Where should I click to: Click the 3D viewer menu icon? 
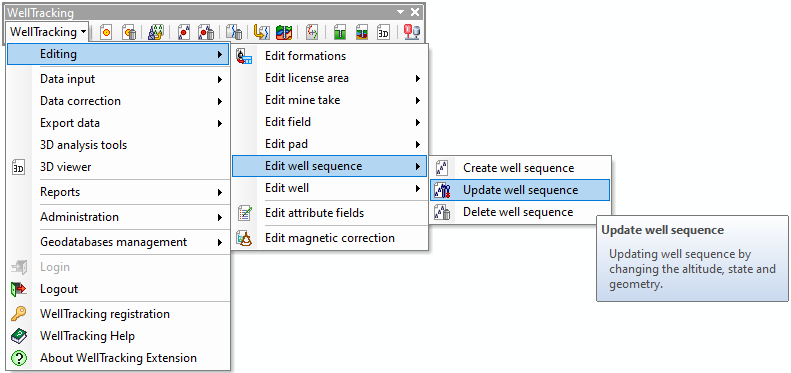(18, 168)
